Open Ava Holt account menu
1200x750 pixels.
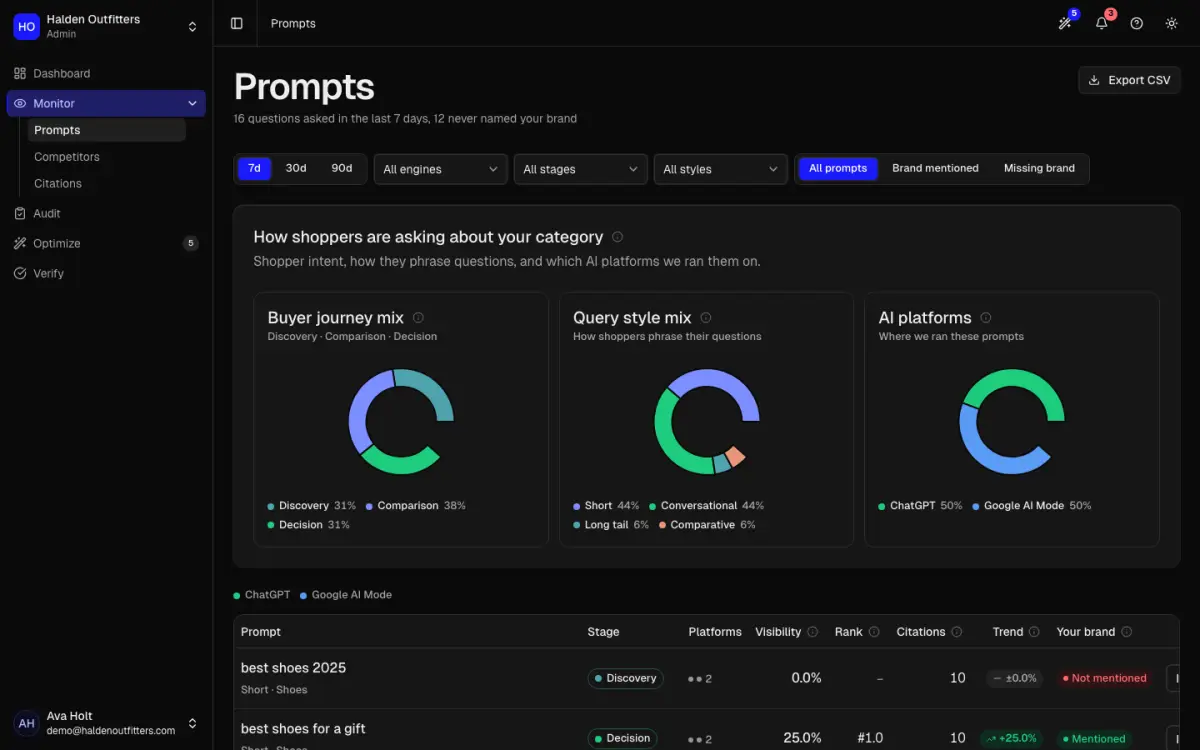tap(106, 723)
